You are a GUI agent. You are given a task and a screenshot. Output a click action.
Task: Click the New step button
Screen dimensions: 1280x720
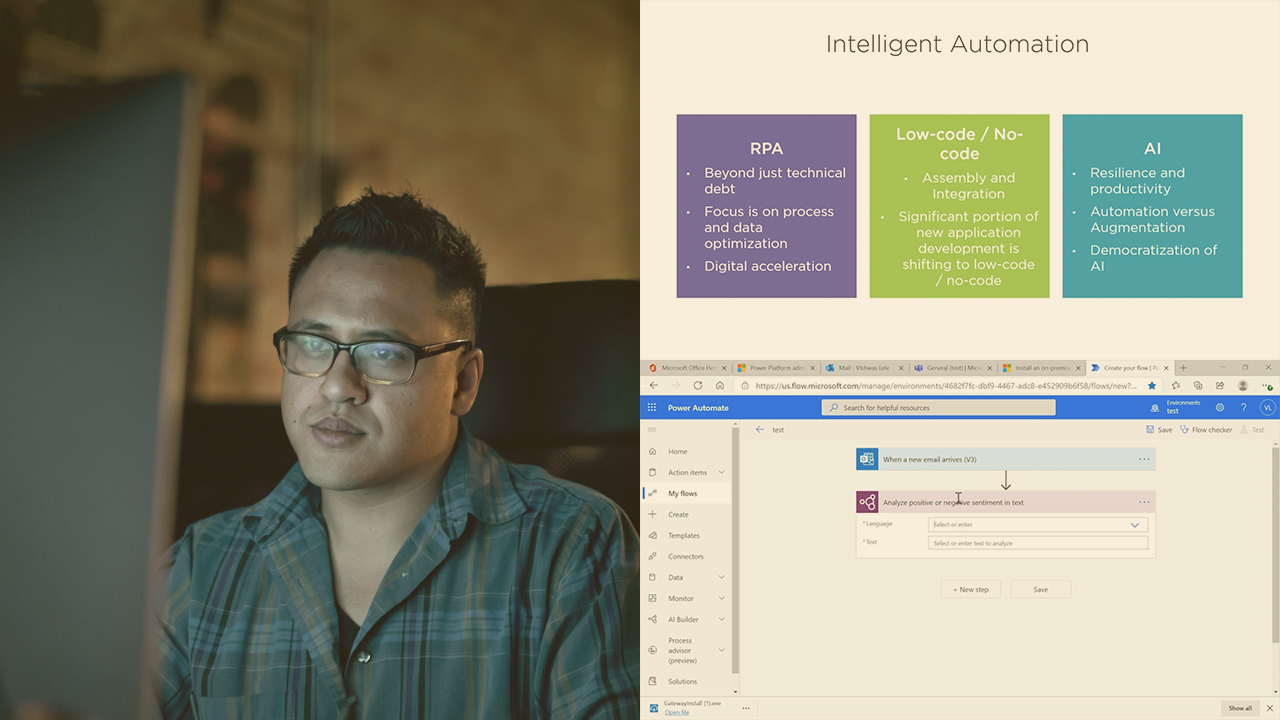tap(970, 589)
